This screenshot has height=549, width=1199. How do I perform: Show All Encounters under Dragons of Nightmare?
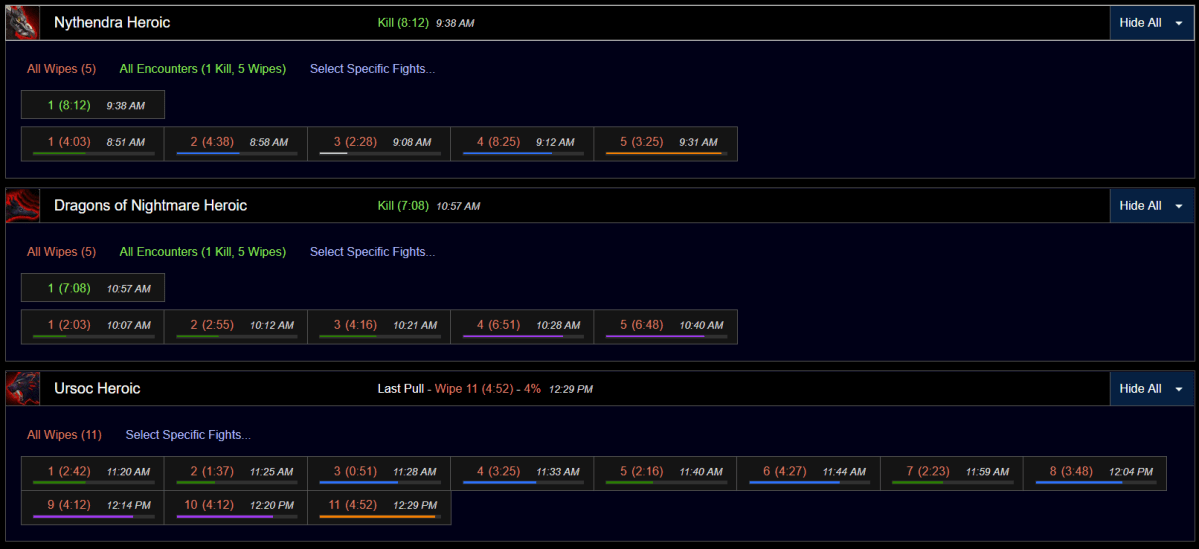pos(203,252)
